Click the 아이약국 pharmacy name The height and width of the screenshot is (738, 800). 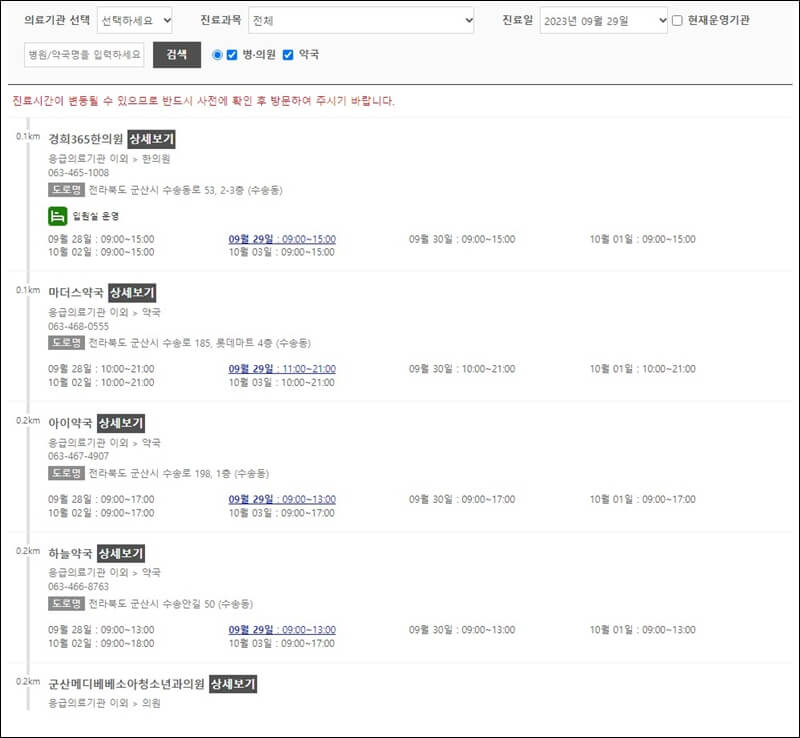pos(70,423)
